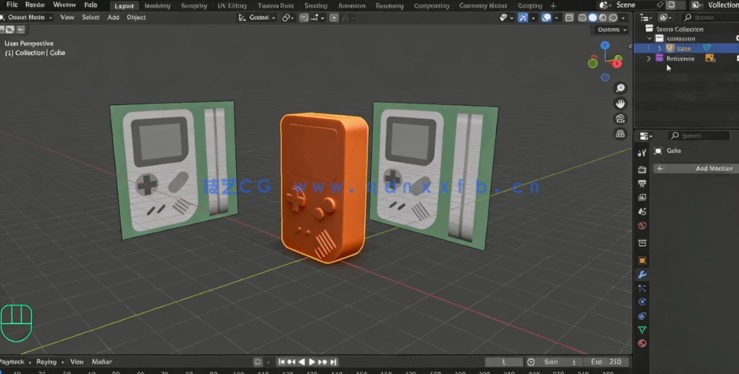Click the Add Modifier button

click(696, 169)
